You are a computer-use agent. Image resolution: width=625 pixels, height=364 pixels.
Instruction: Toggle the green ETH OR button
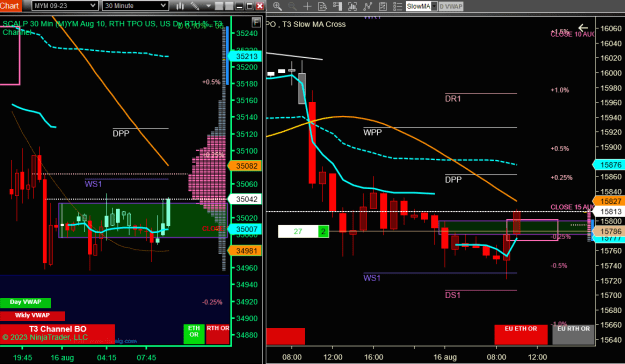pyautogui.click(x=194, y=334)
